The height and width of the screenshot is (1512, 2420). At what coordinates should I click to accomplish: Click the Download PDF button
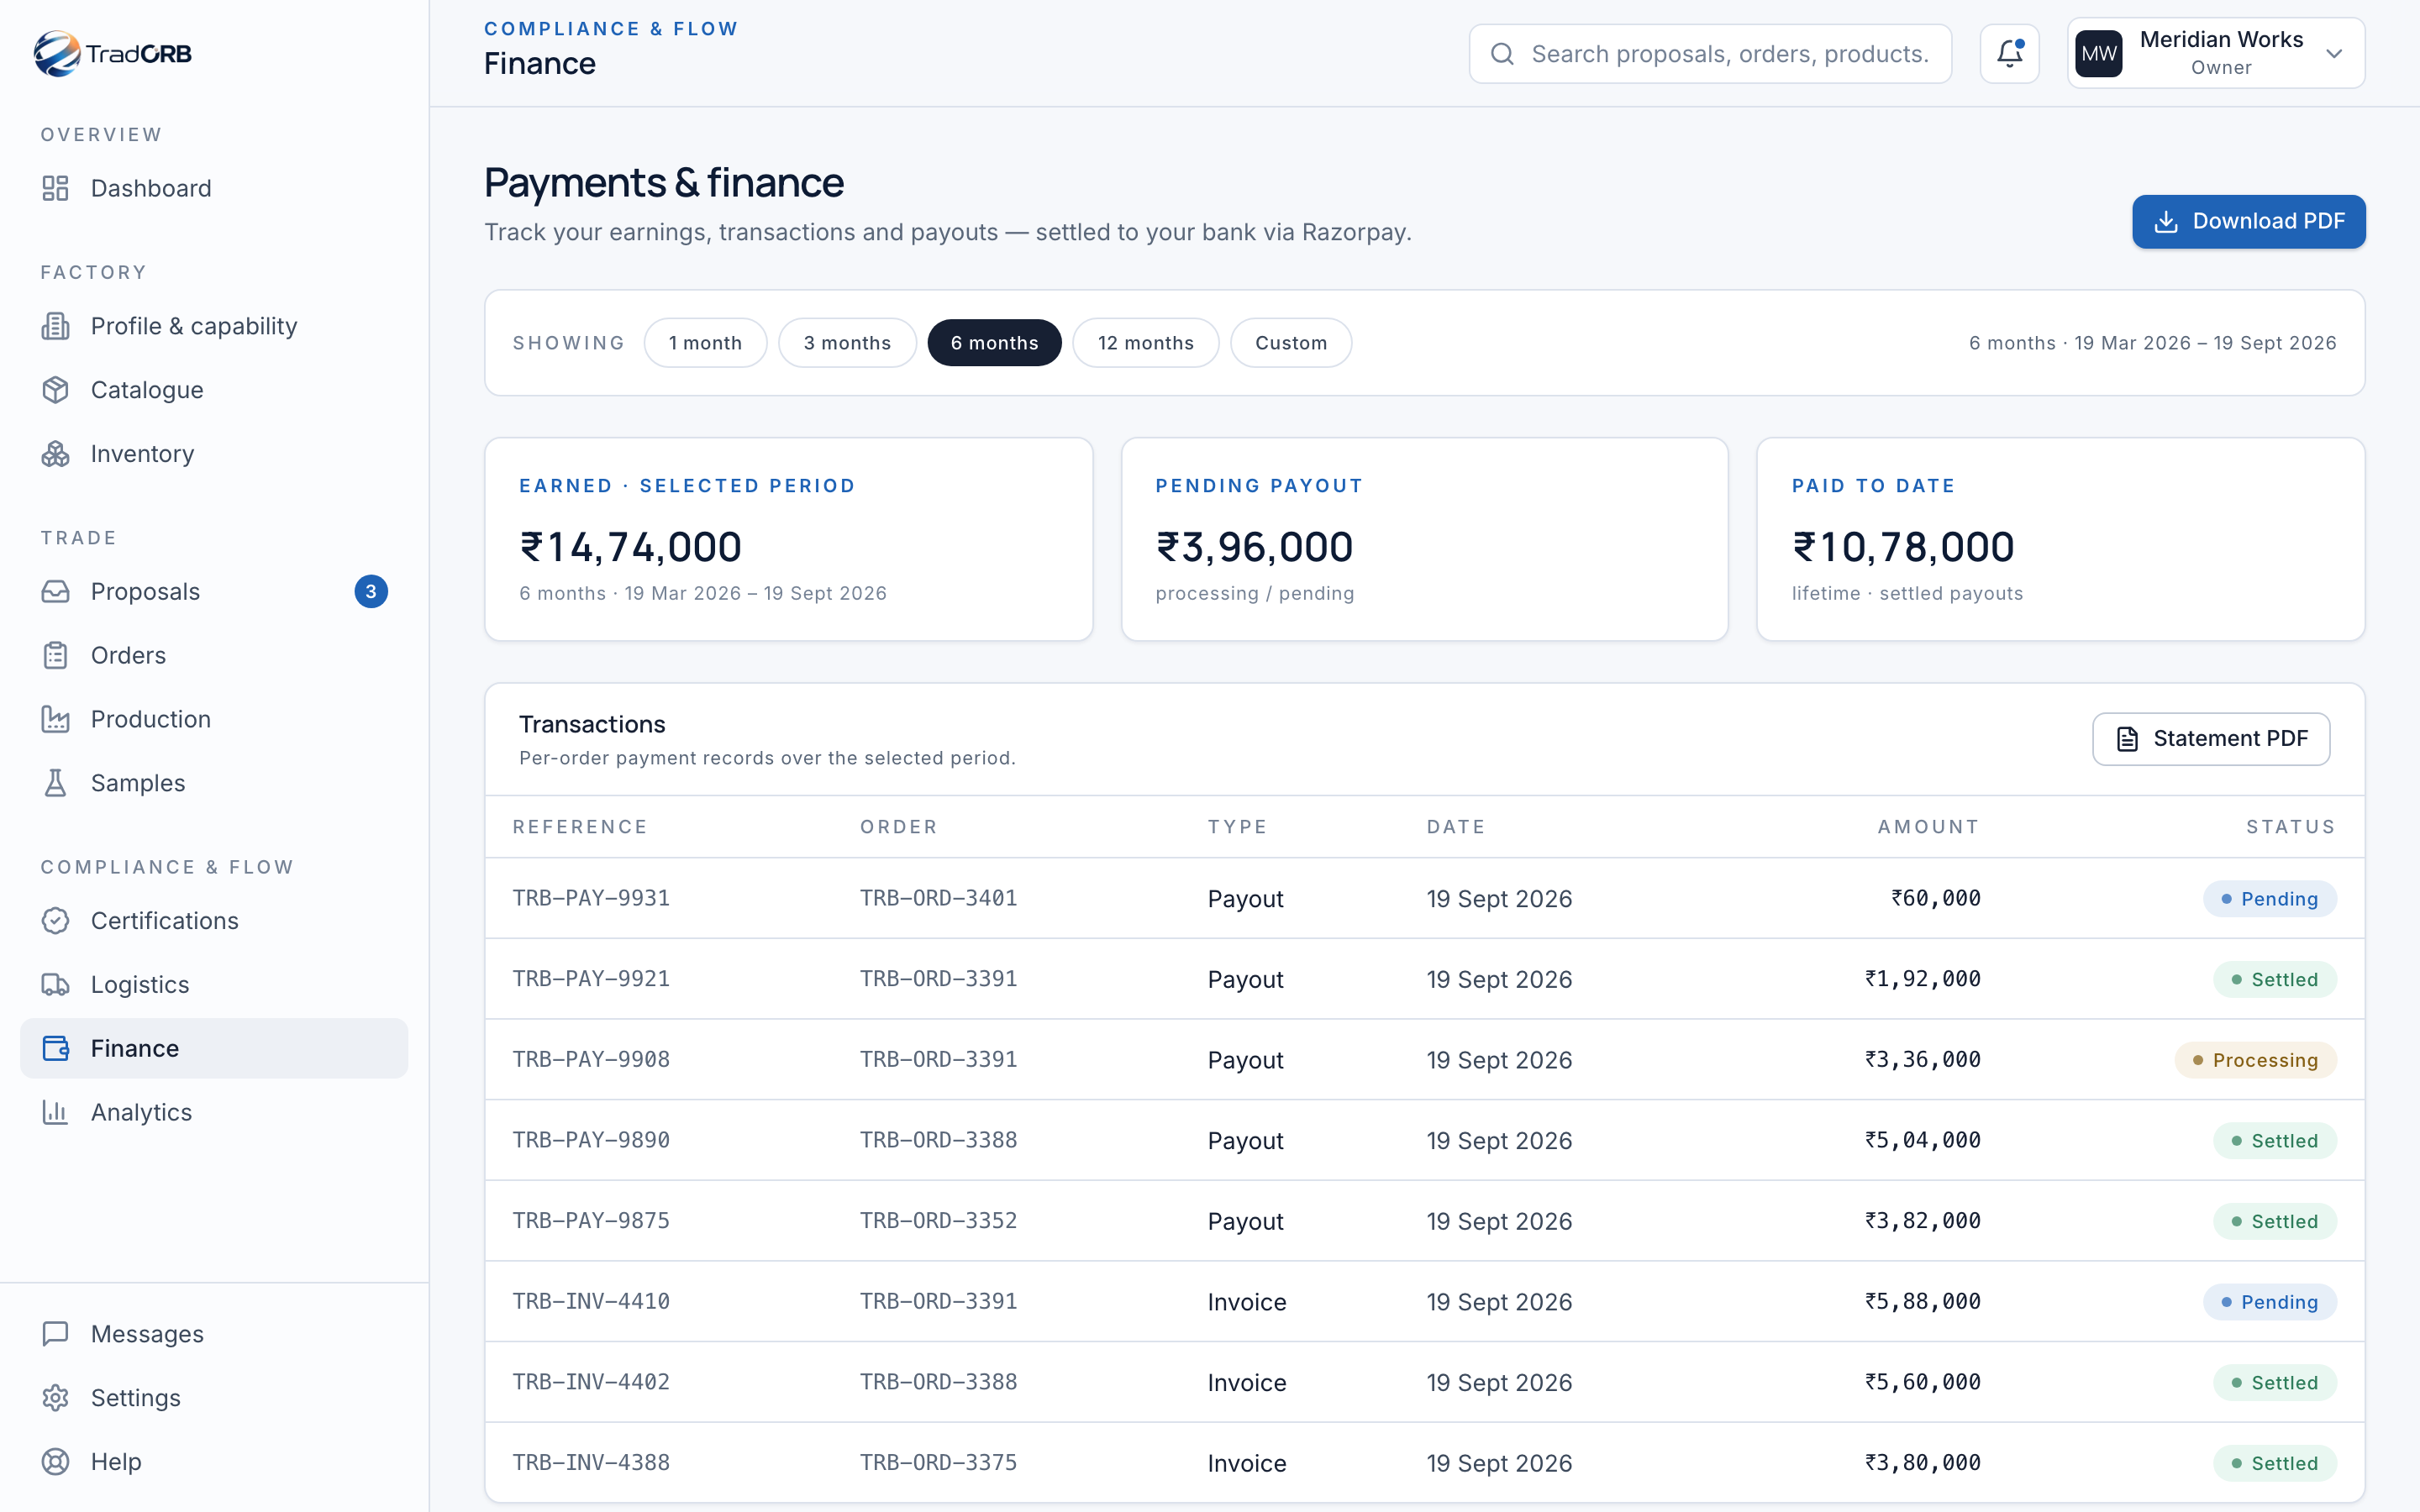(x=2248, y=222)
